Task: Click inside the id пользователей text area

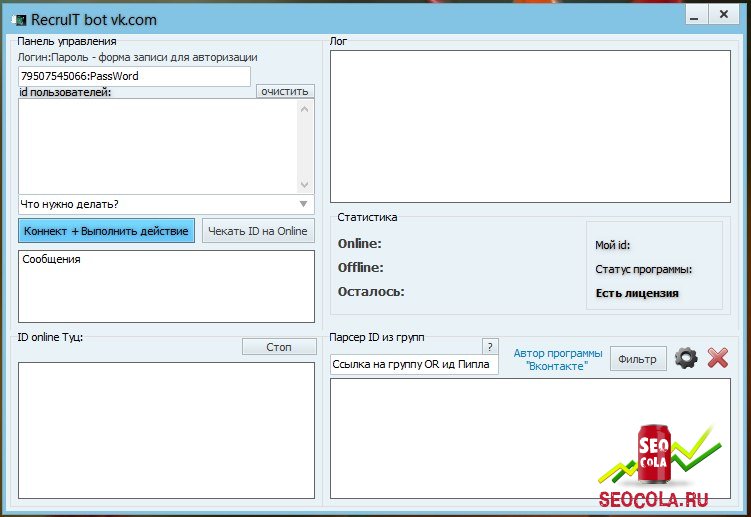Action: (x=158, y=146)
